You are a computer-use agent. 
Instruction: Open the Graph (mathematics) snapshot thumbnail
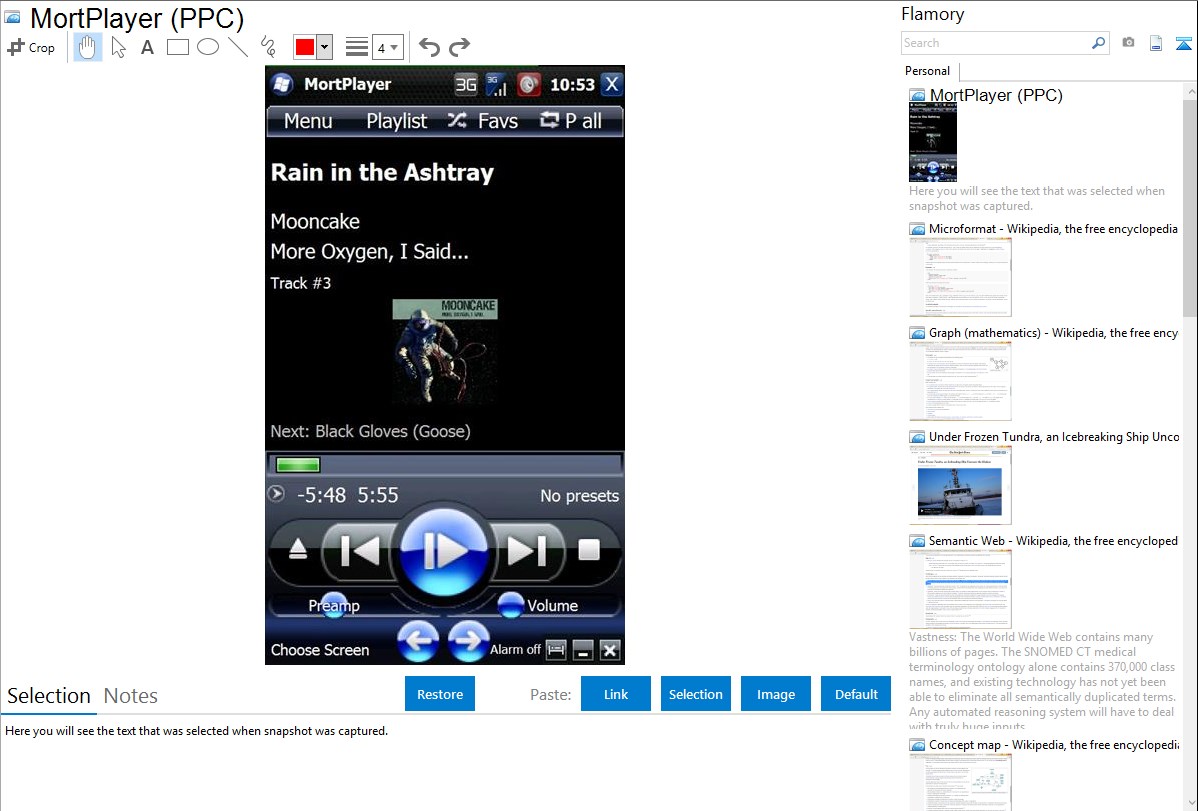tap(960, 381)
